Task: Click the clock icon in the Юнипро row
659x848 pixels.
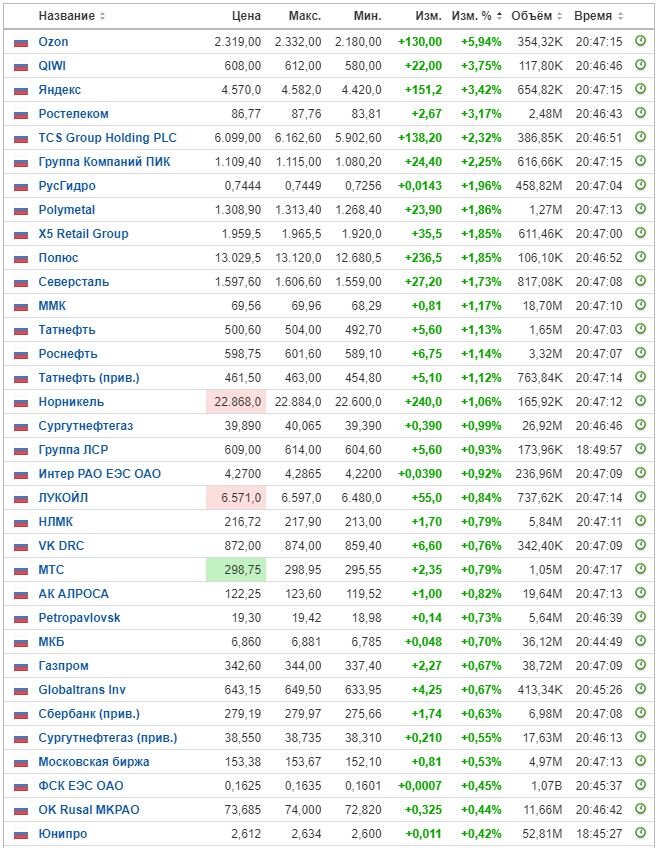Action: (640, 833)
